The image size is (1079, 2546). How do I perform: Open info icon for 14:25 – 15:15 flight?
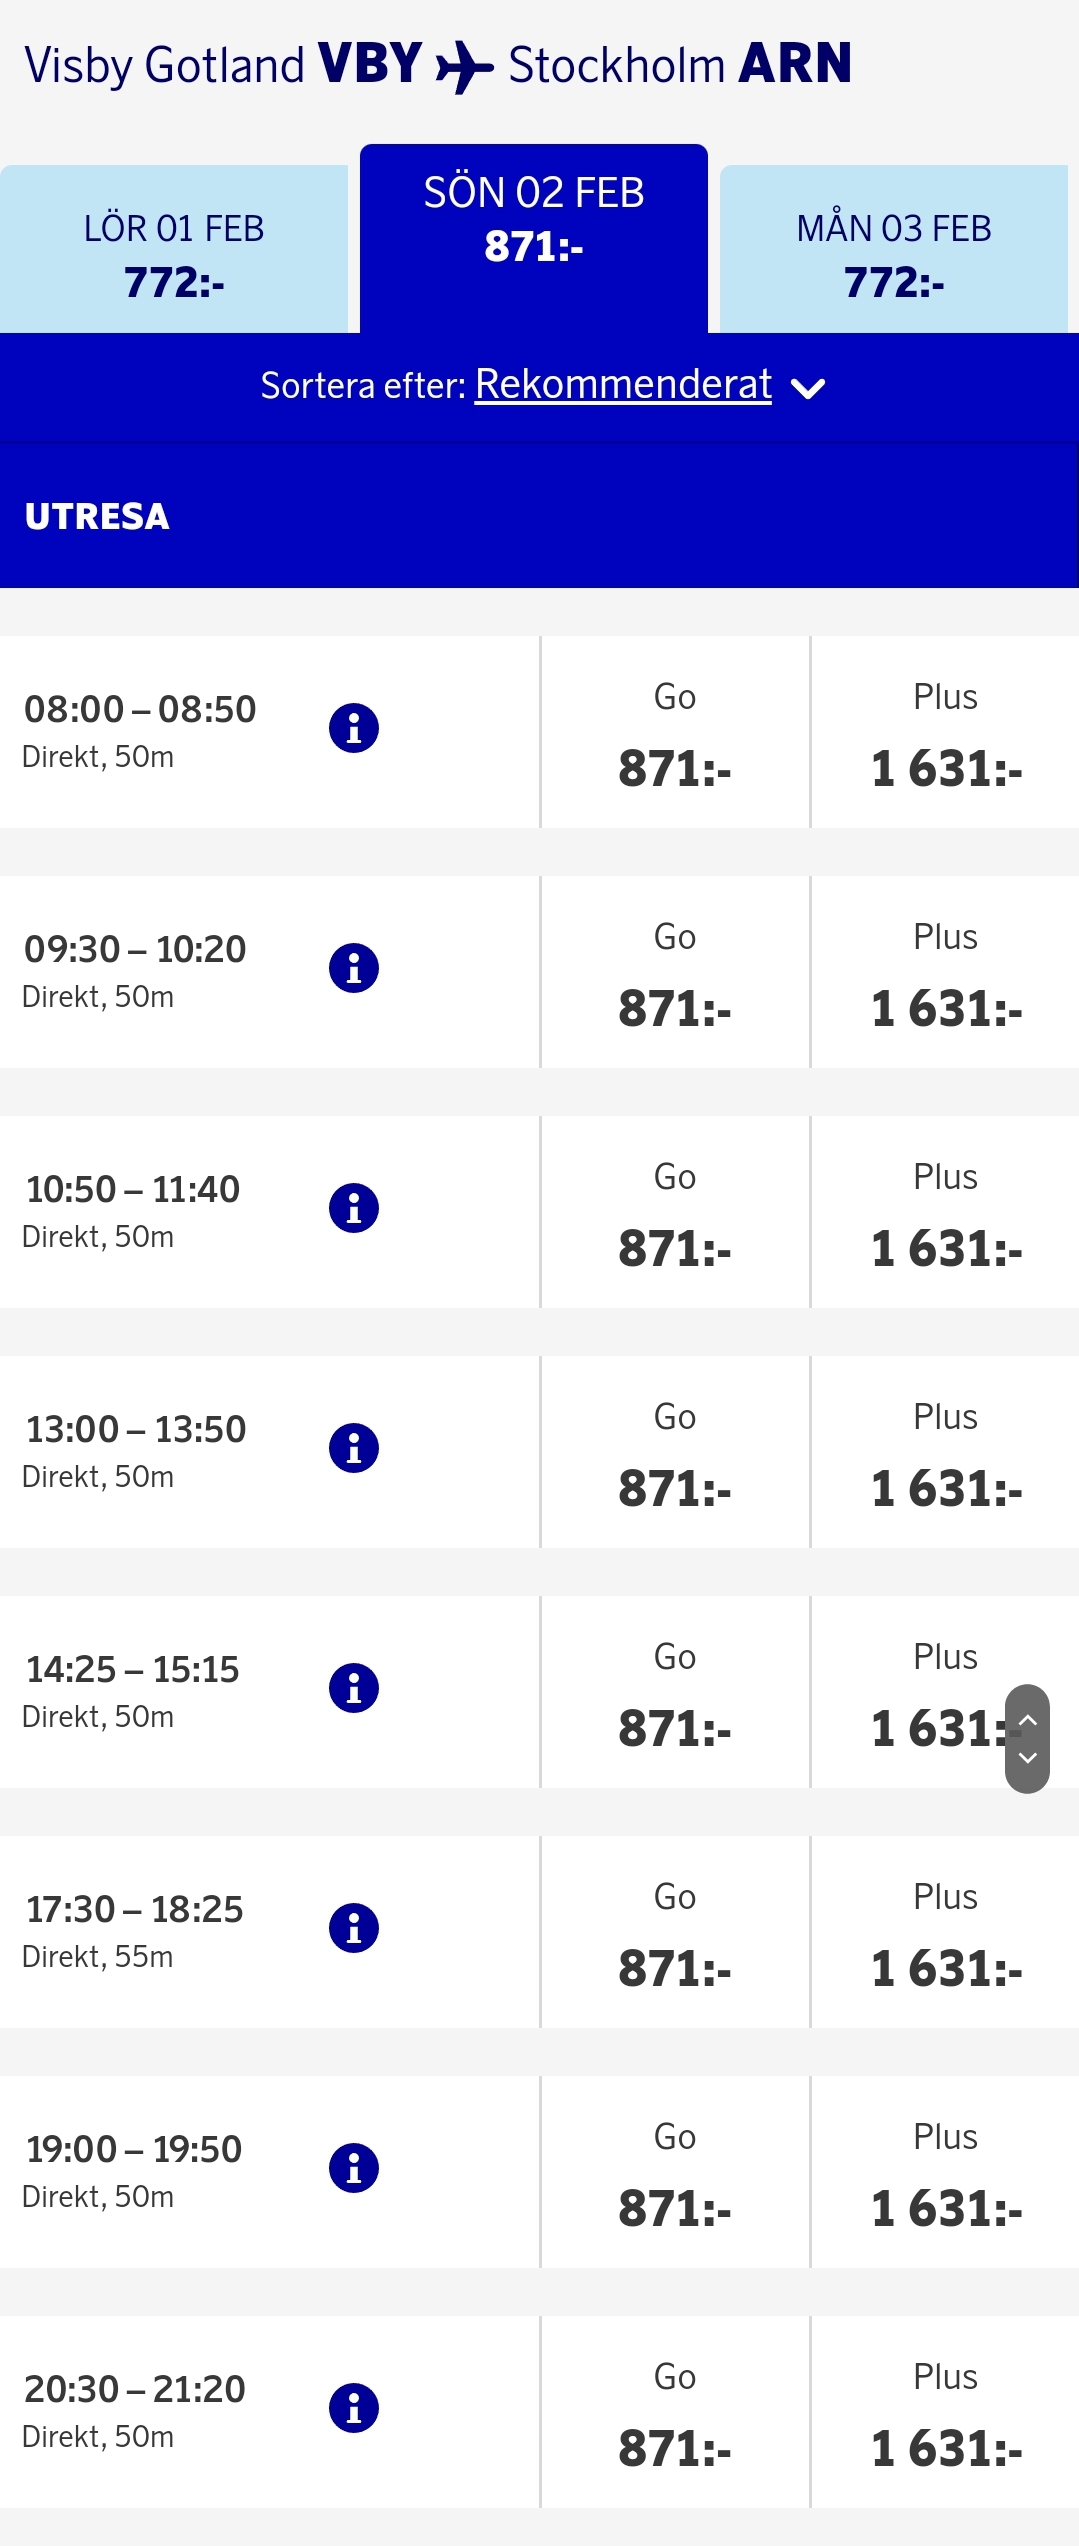[354, 1688]
